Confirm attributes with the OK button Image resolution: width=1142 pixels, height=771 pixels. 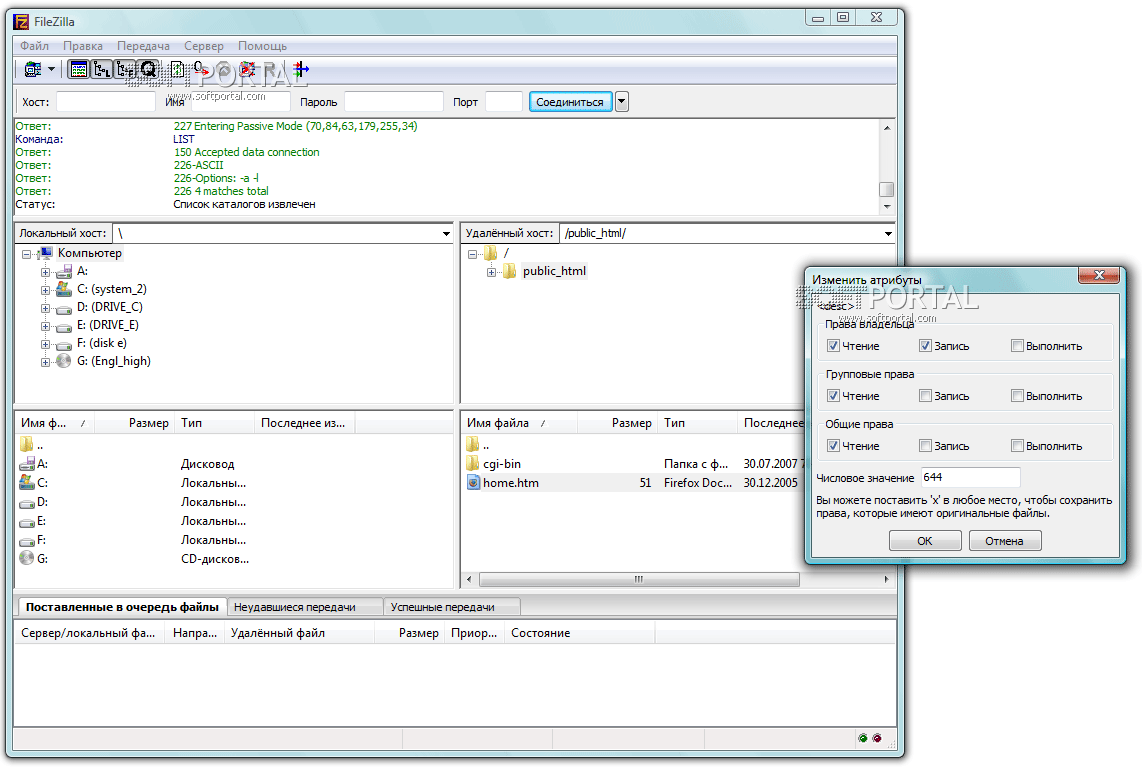click(x=924, y=541)
